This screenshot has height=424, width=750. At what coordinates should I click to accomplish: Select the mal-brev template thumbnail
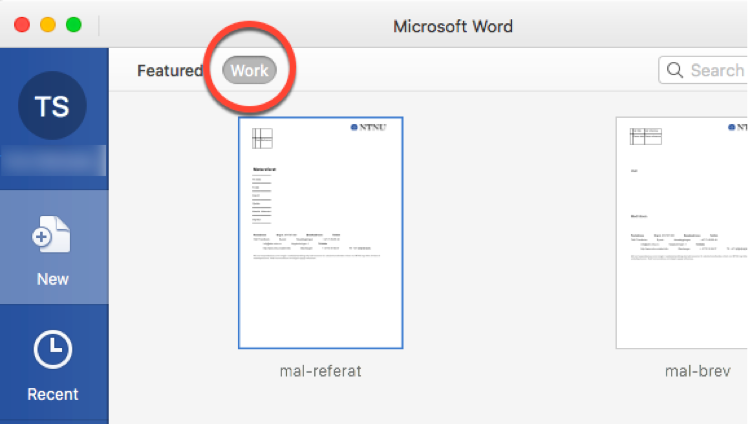click(x=682, y=233)
